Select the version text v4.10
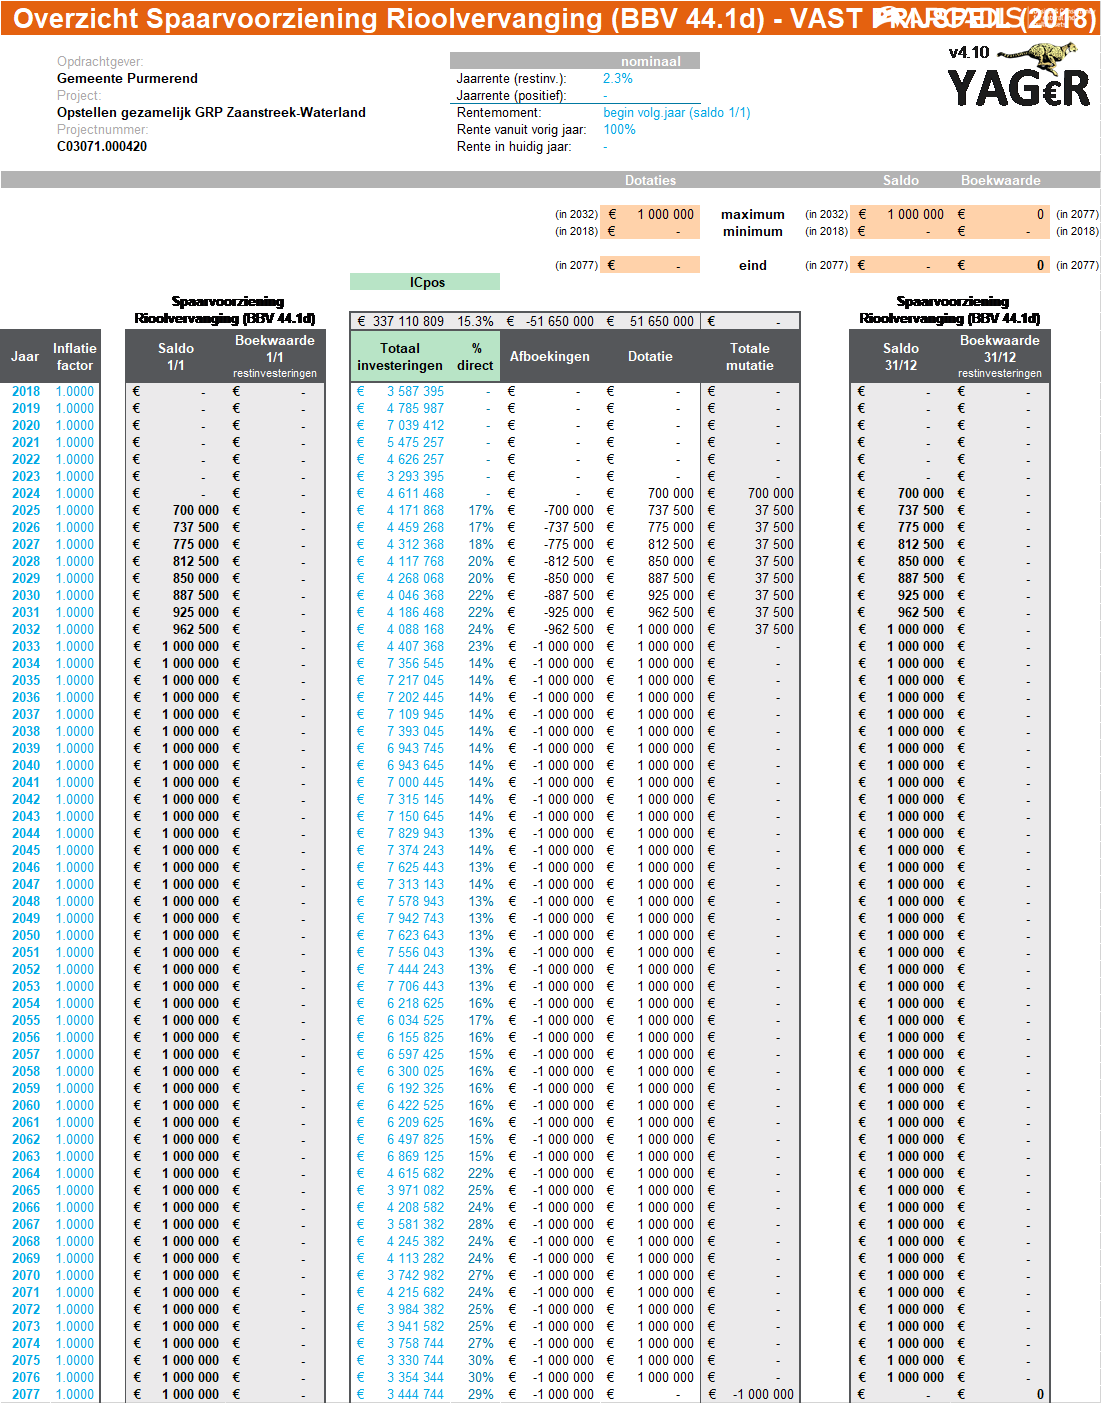This screenshot has height=1404, width=1102. click(968, 52)
